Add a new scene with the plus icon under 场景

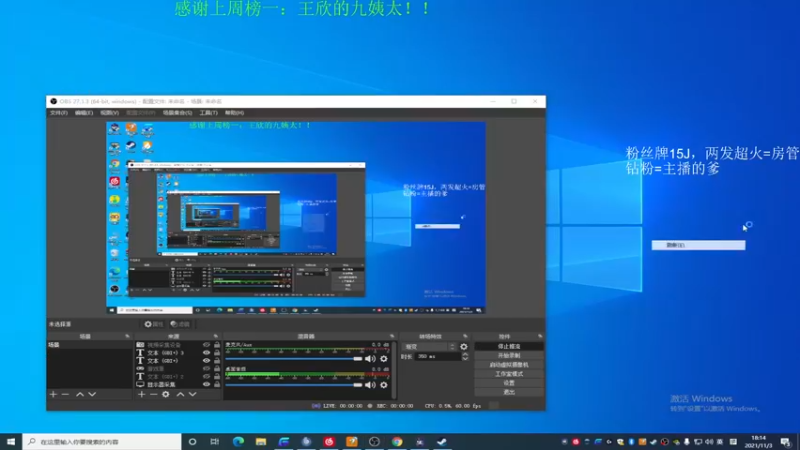tap(54, 394)
